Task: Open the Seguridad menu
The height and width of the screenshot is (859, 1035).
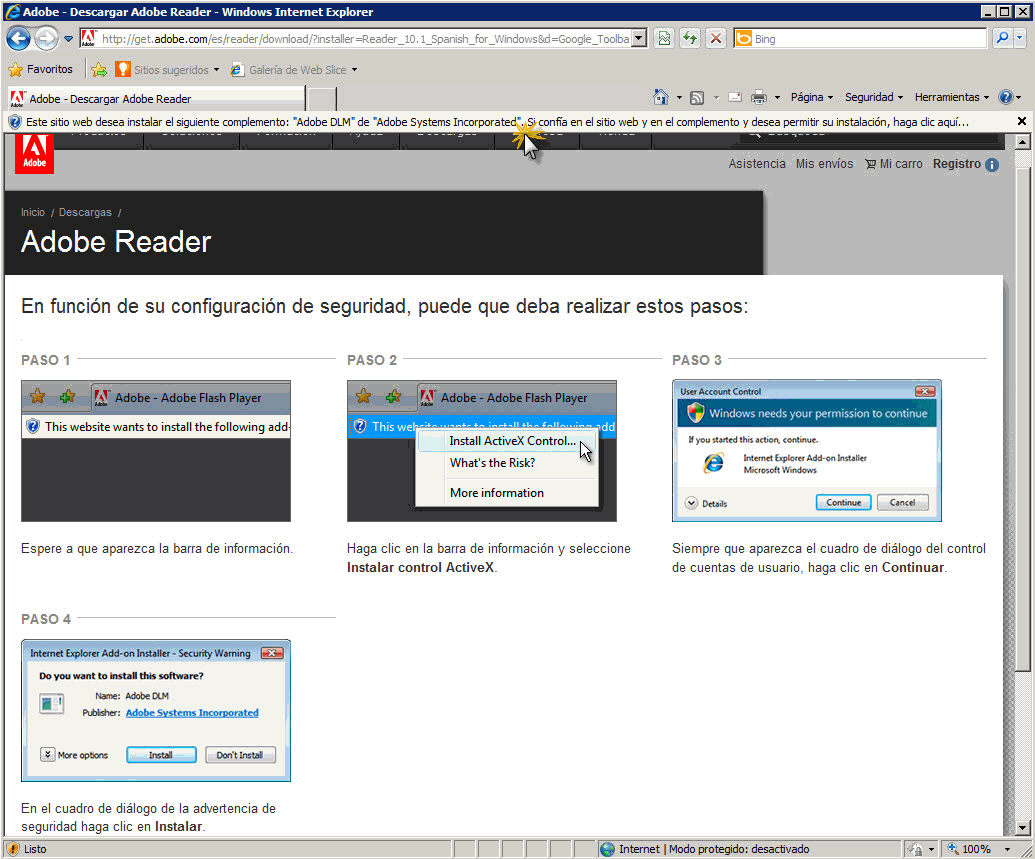Action: (873, 97)
